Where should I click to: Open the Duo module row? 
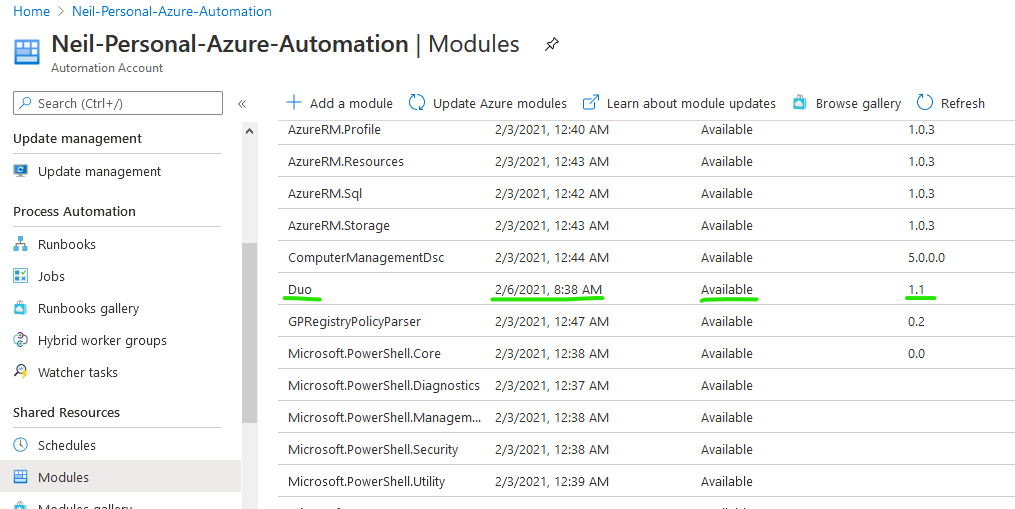pyautogui.click(x=647, y=289)
